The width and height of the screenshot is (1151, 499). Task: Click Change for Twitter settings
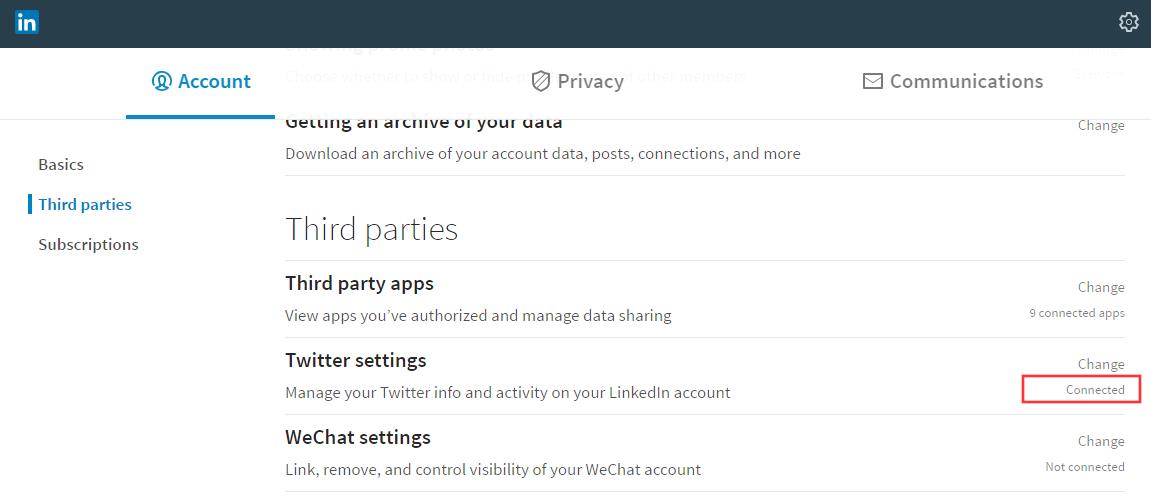[x=1101, y=365]
